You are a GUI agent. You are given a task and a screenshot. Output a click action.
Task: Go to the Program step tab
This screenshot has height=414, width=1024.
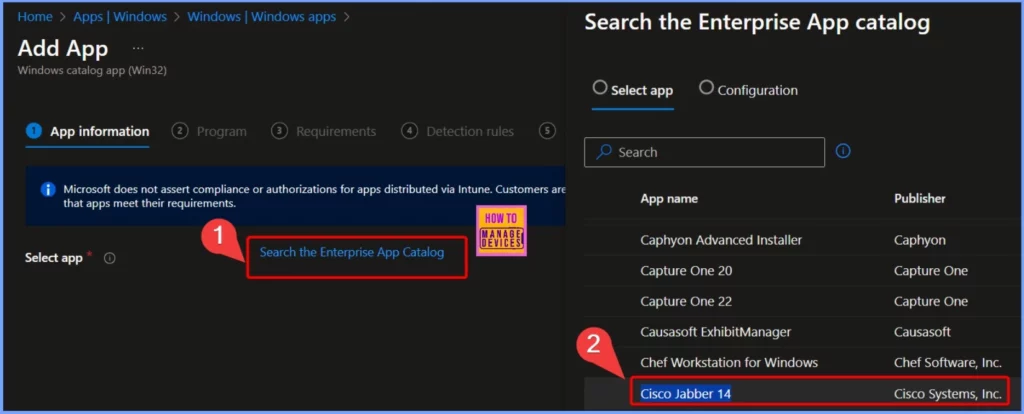209,131
